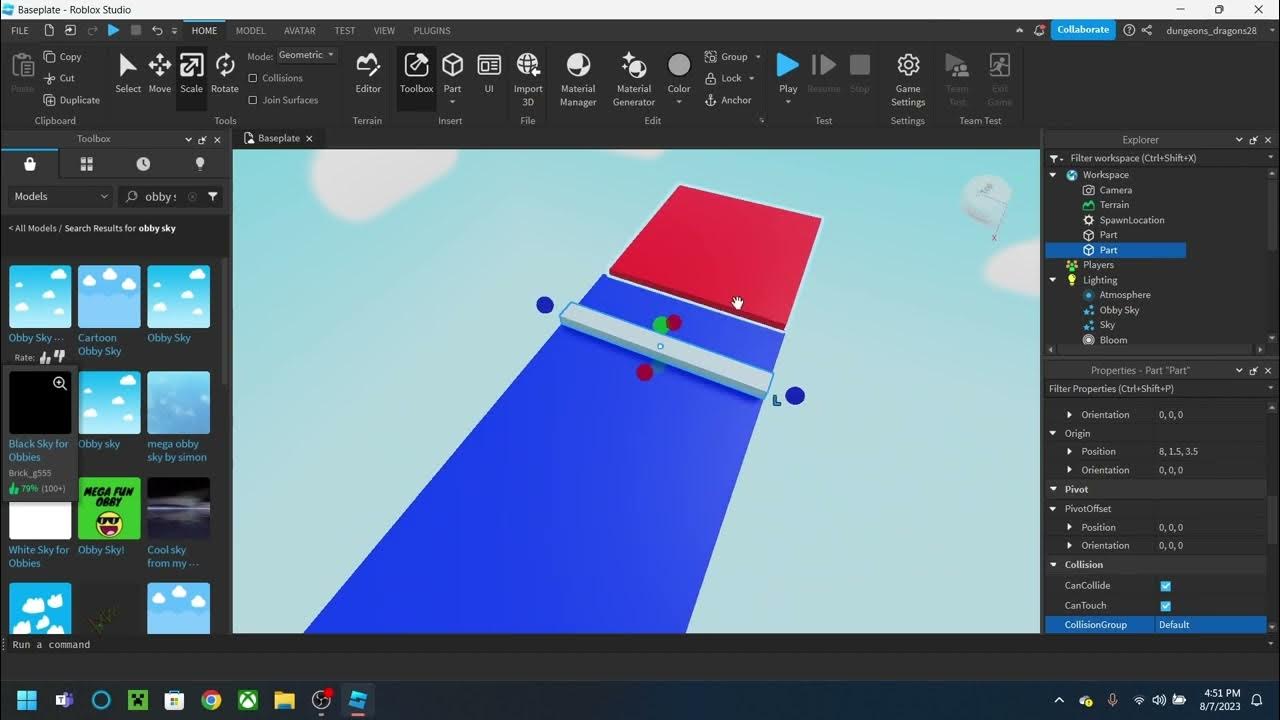The width and height of the screenshot is (1280, 720).
Task: Select Obby Sky under Lighting
Action: (1119, 310)
